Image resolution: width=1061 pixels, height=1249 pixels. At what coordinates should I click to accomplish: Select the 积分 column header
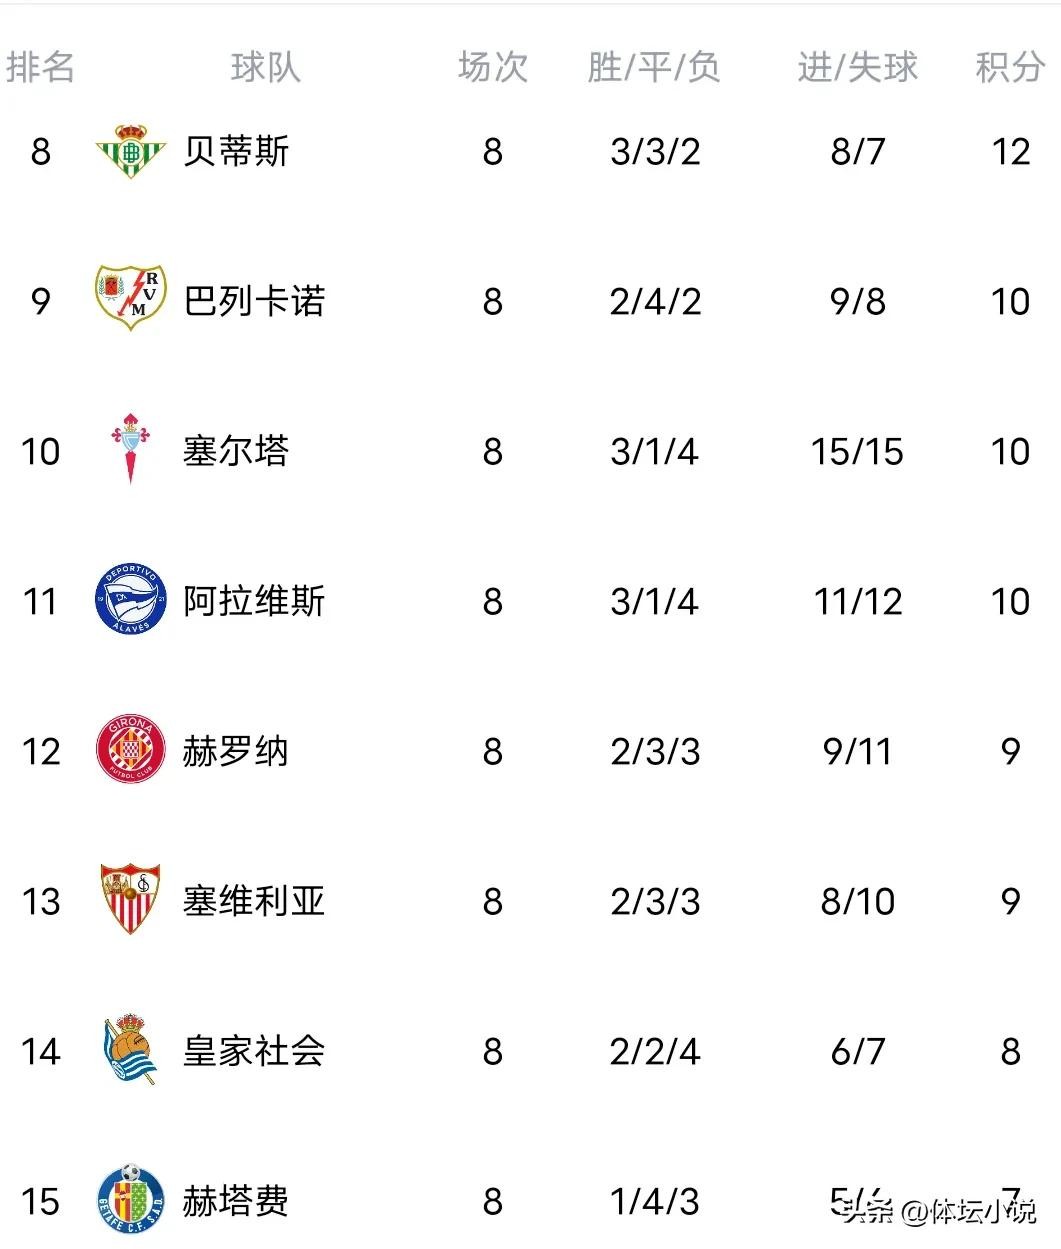(x=1010, y=67)
